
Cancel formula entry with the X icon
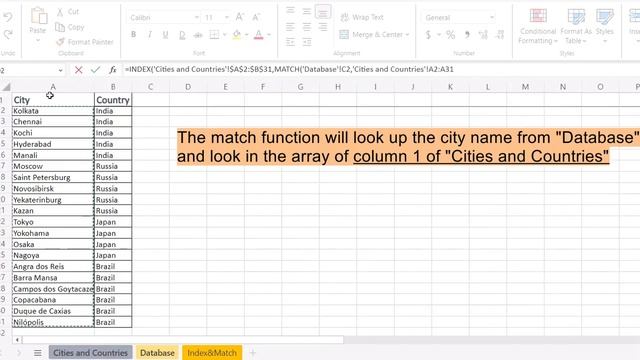[78, 70]
